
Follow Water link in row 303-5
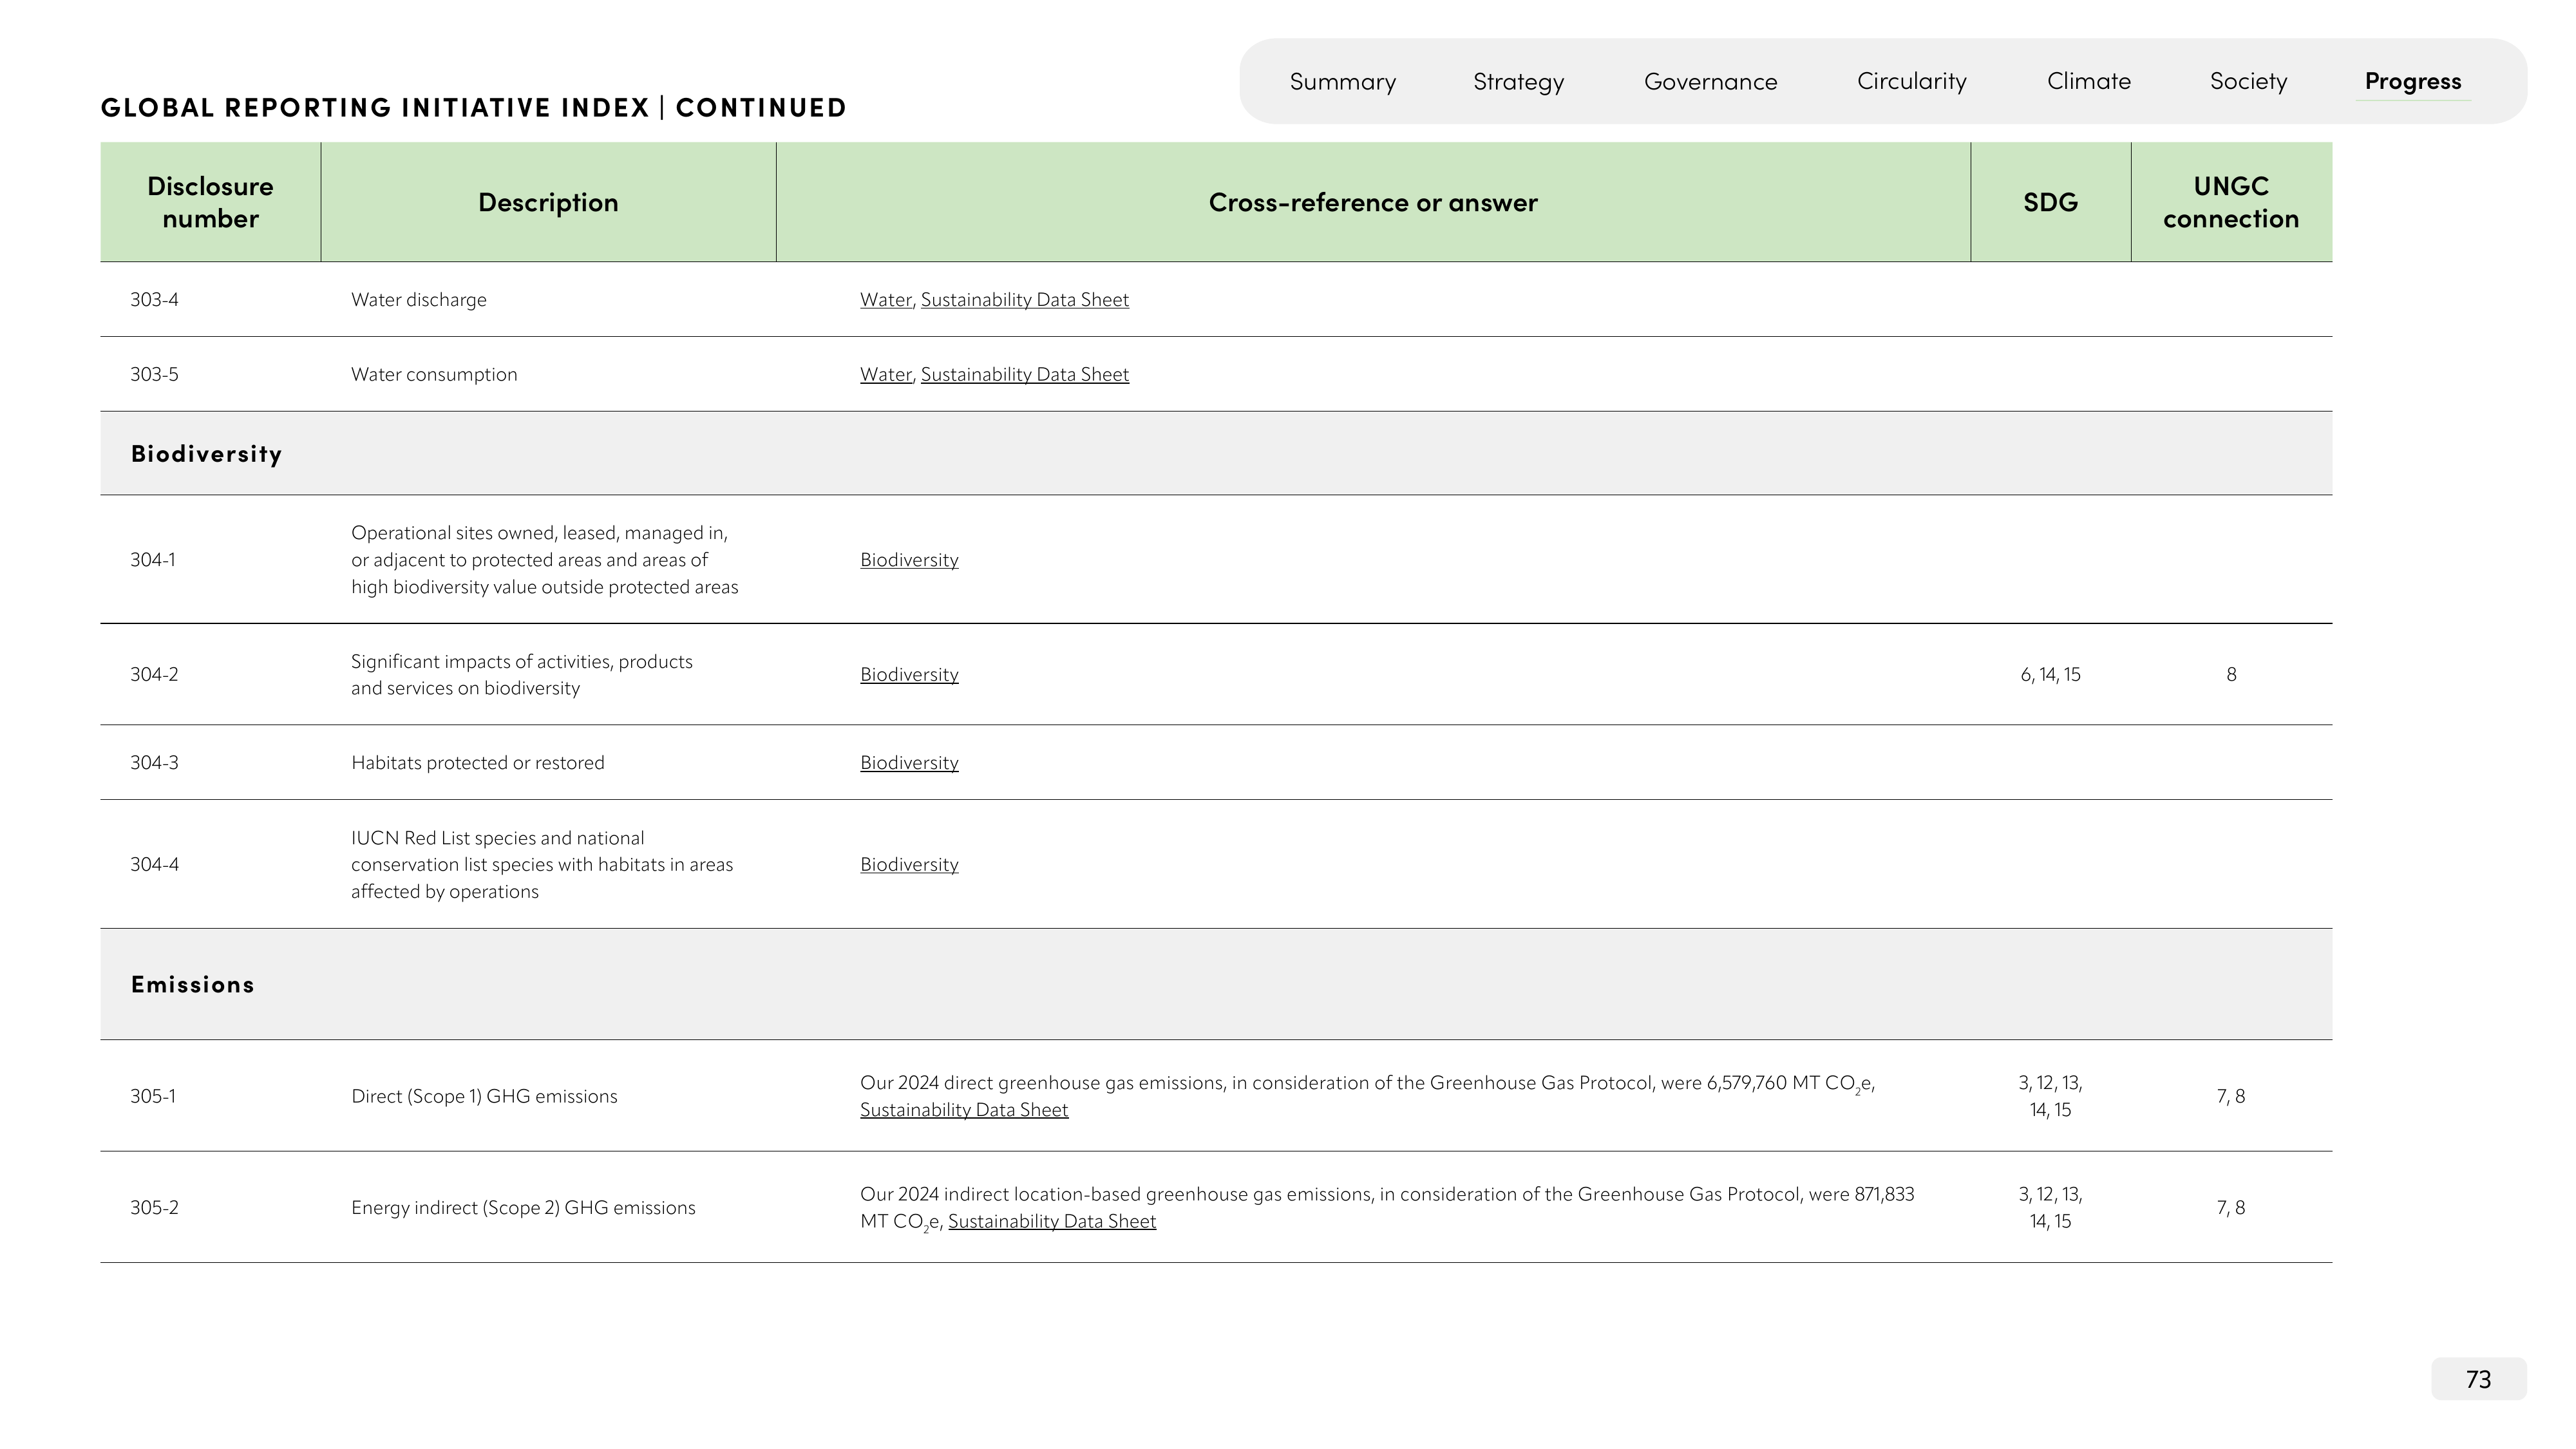coord(885,374)
